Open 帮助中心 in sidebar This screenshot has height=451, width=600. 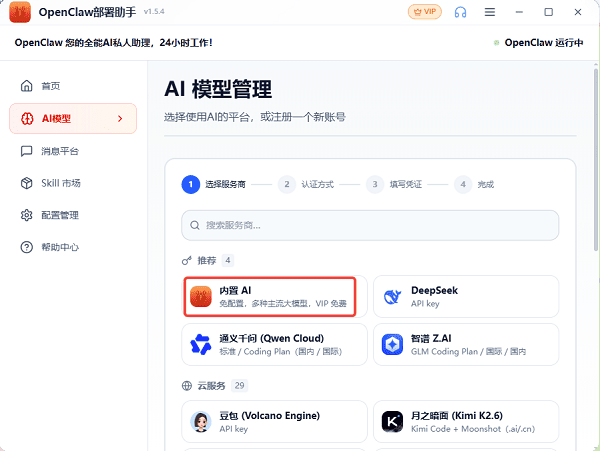pos(73,247)
